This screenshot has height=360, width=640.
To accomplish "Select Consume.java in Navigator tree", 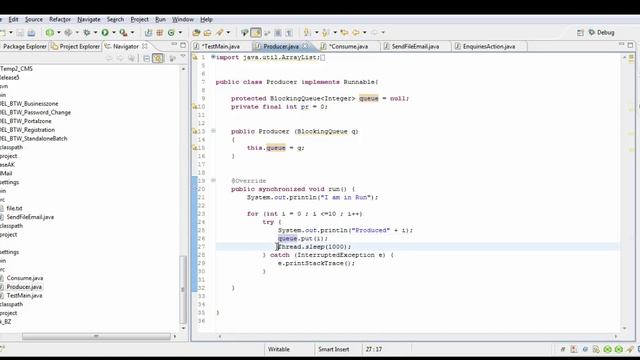I will (24, 278).
